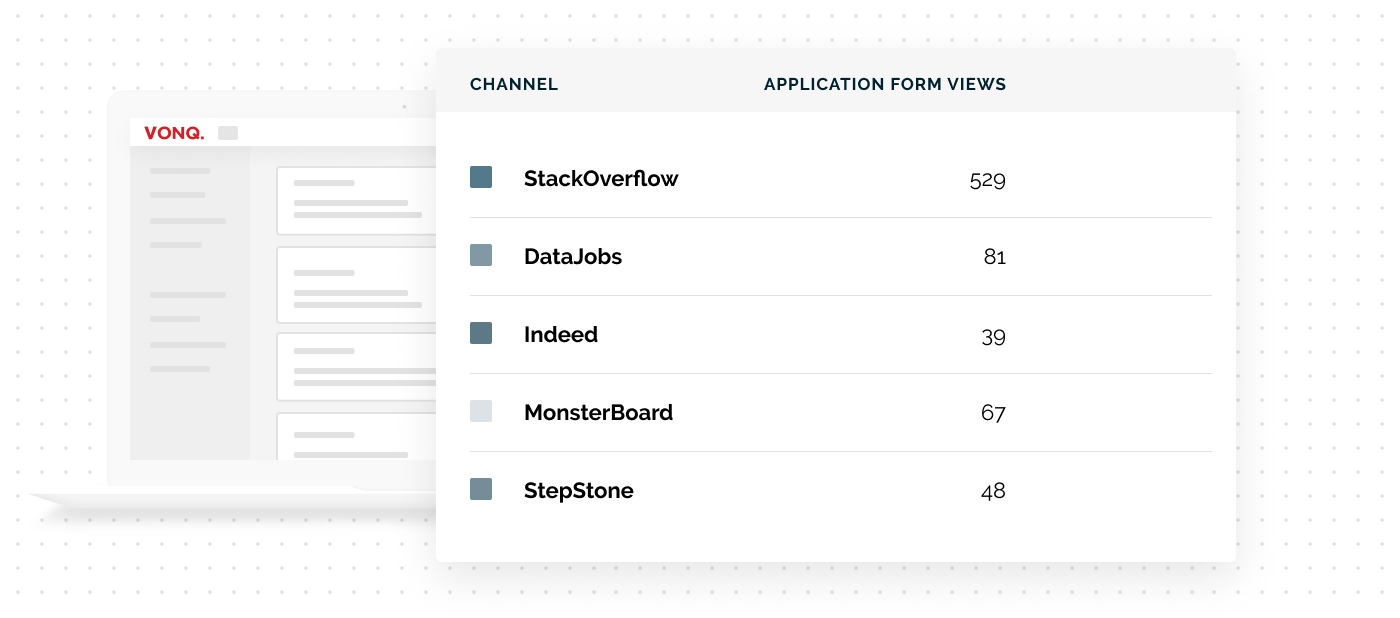Click the 48 views value for StepStone
1400x618 pixels.
[x=993, y=491]
